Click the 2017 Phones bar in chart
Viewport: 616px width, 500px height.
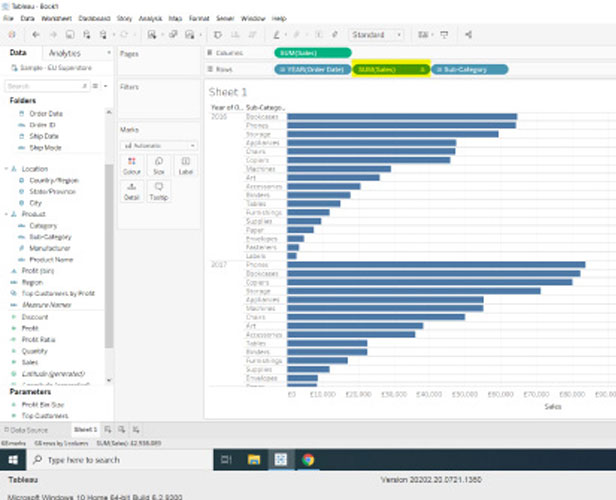coord(436,265)
